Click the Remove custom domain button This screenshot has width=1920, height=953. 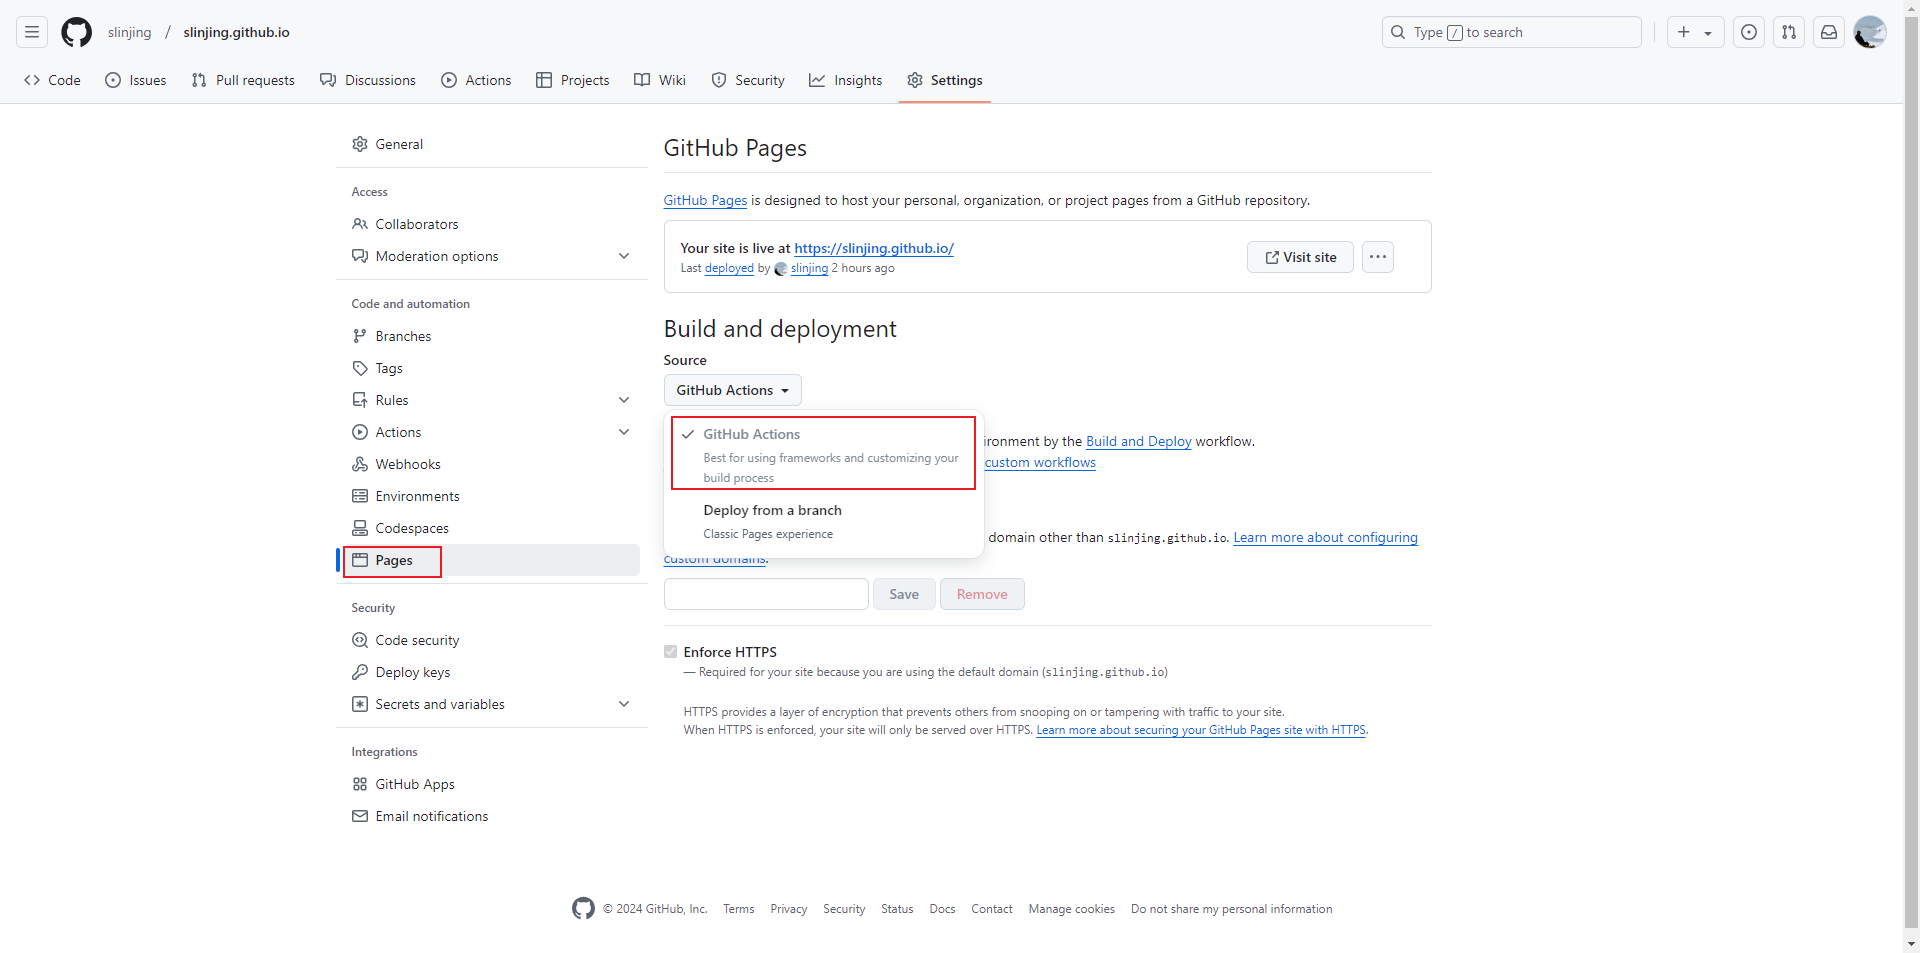982,594
